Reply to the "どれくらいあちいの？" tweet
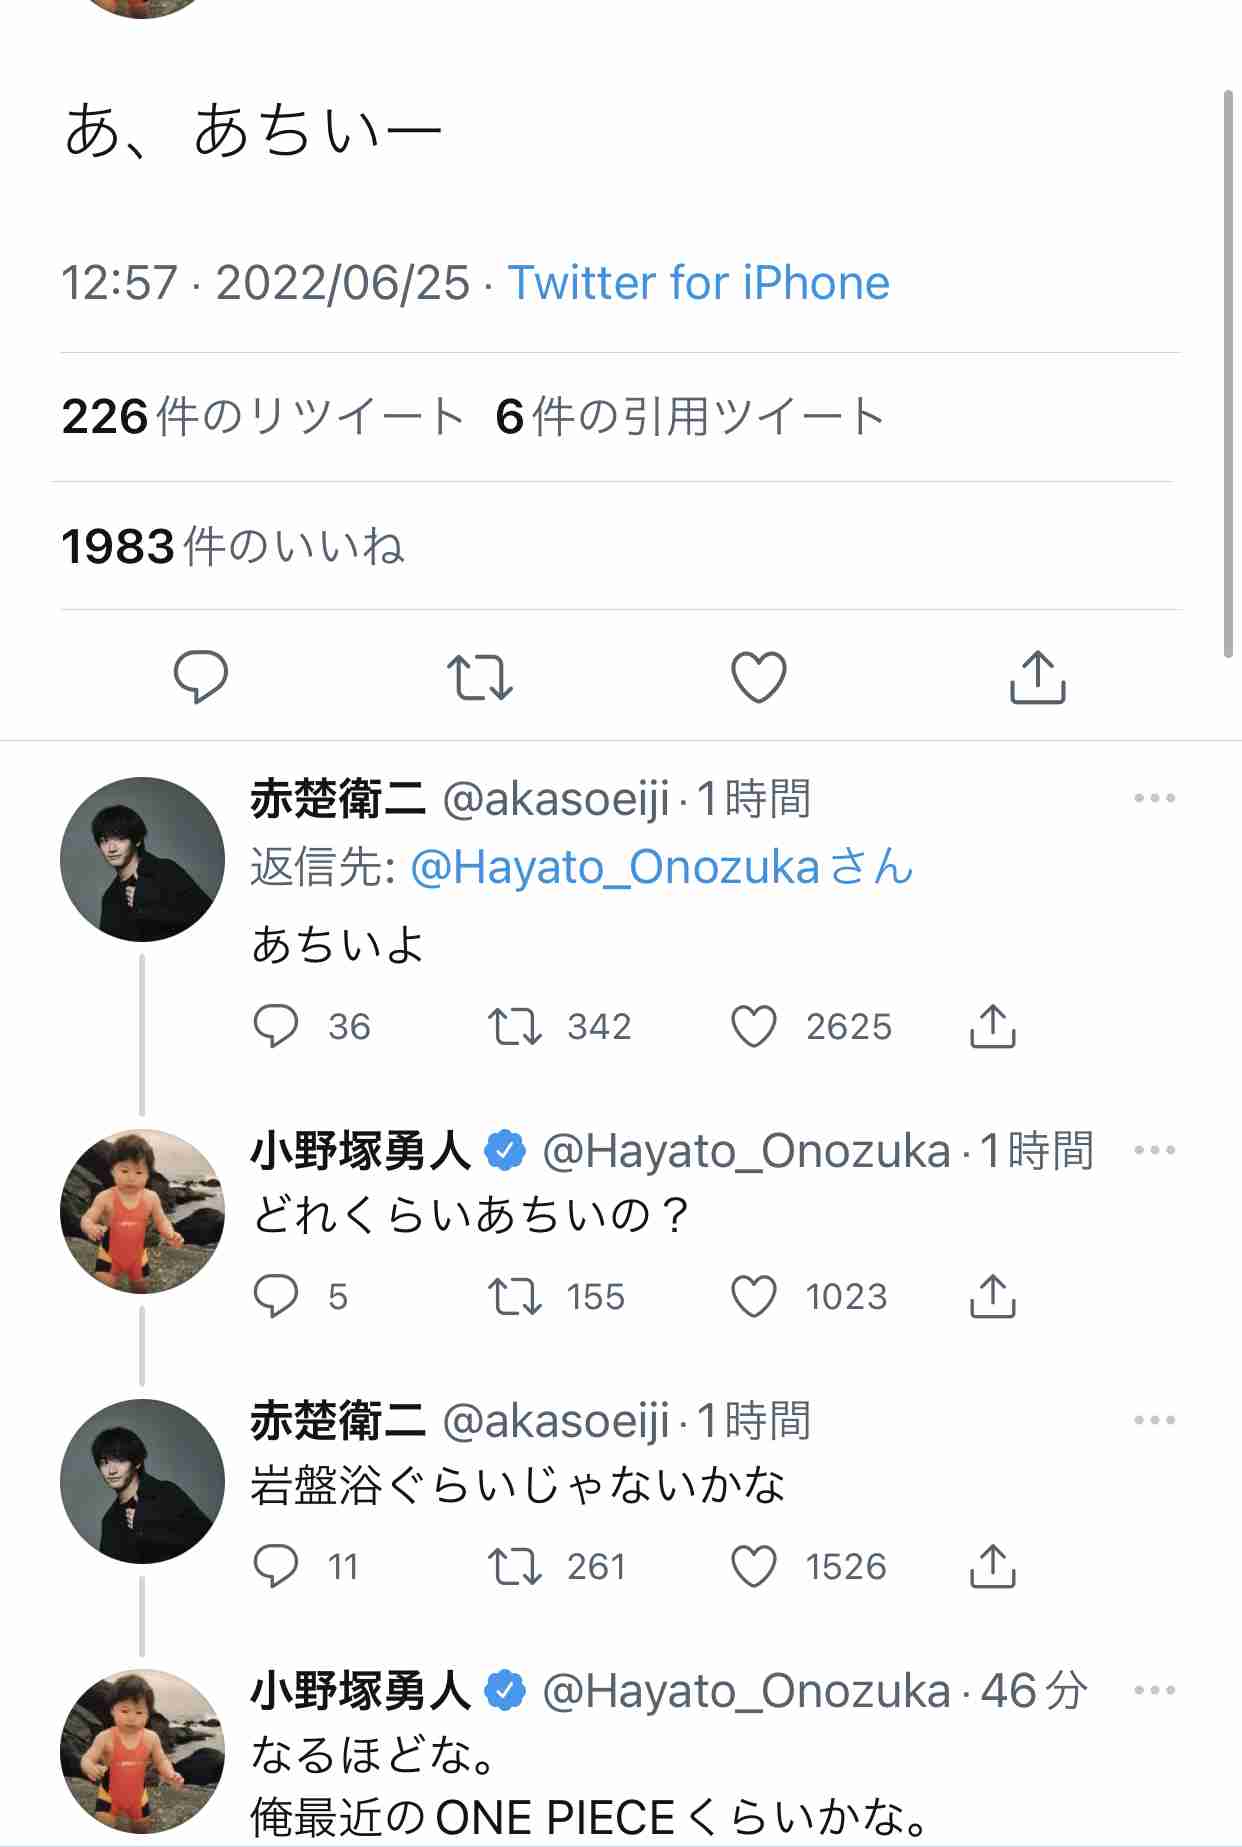1242x1847 pixels. [x=275, y=1297]
